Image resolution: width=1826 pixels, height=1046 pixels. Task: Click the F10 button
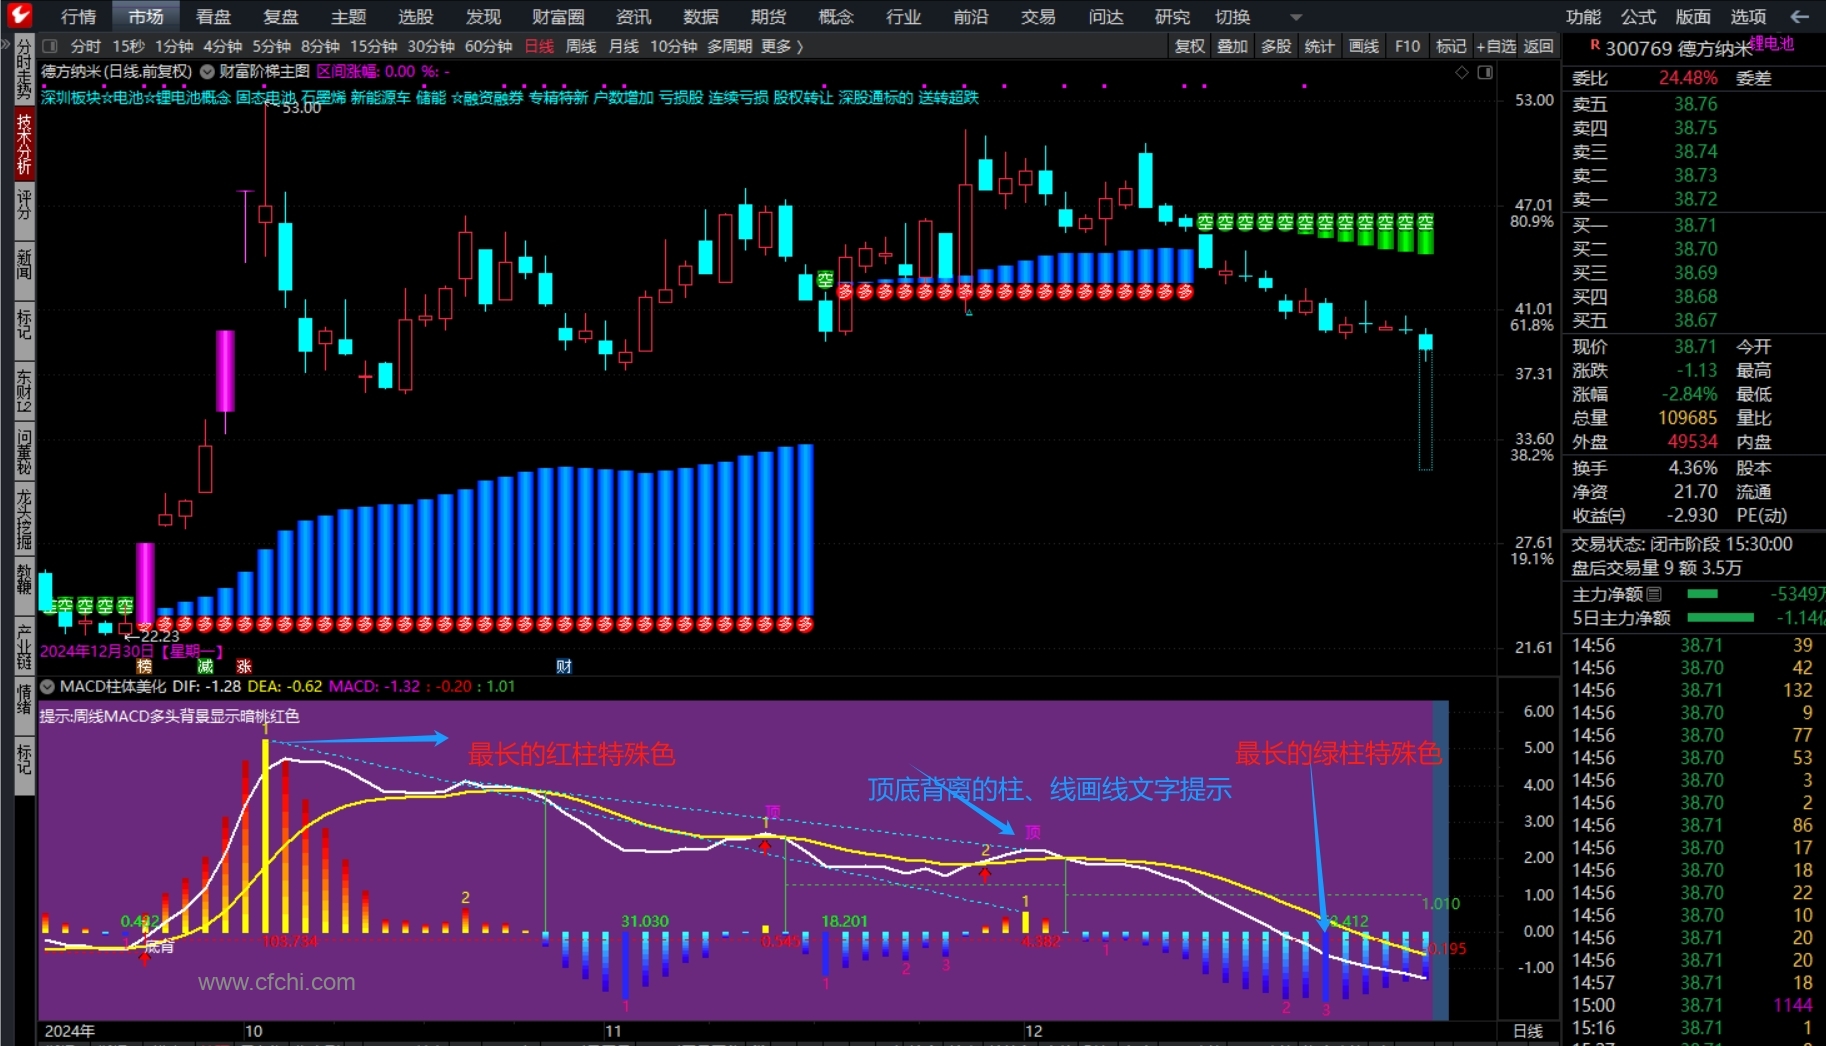point(1407,46)
